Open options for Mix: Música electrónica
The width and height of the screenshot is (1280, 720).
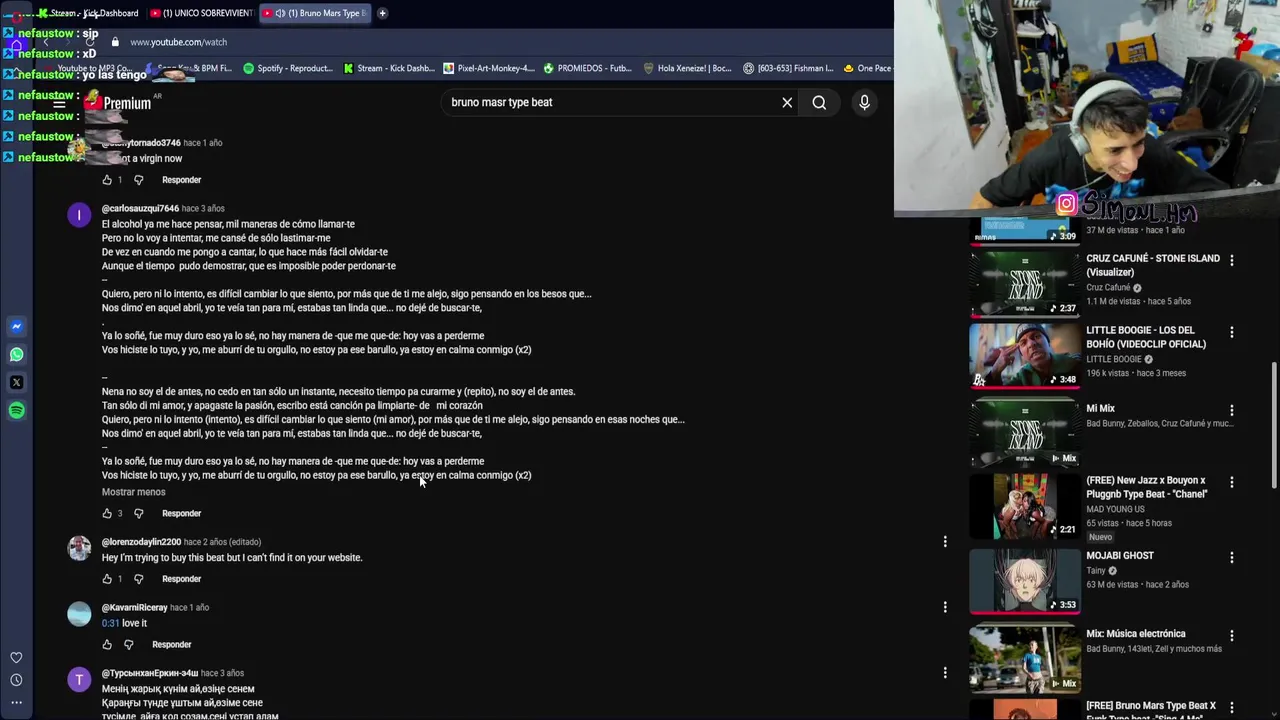[1231, 635]
